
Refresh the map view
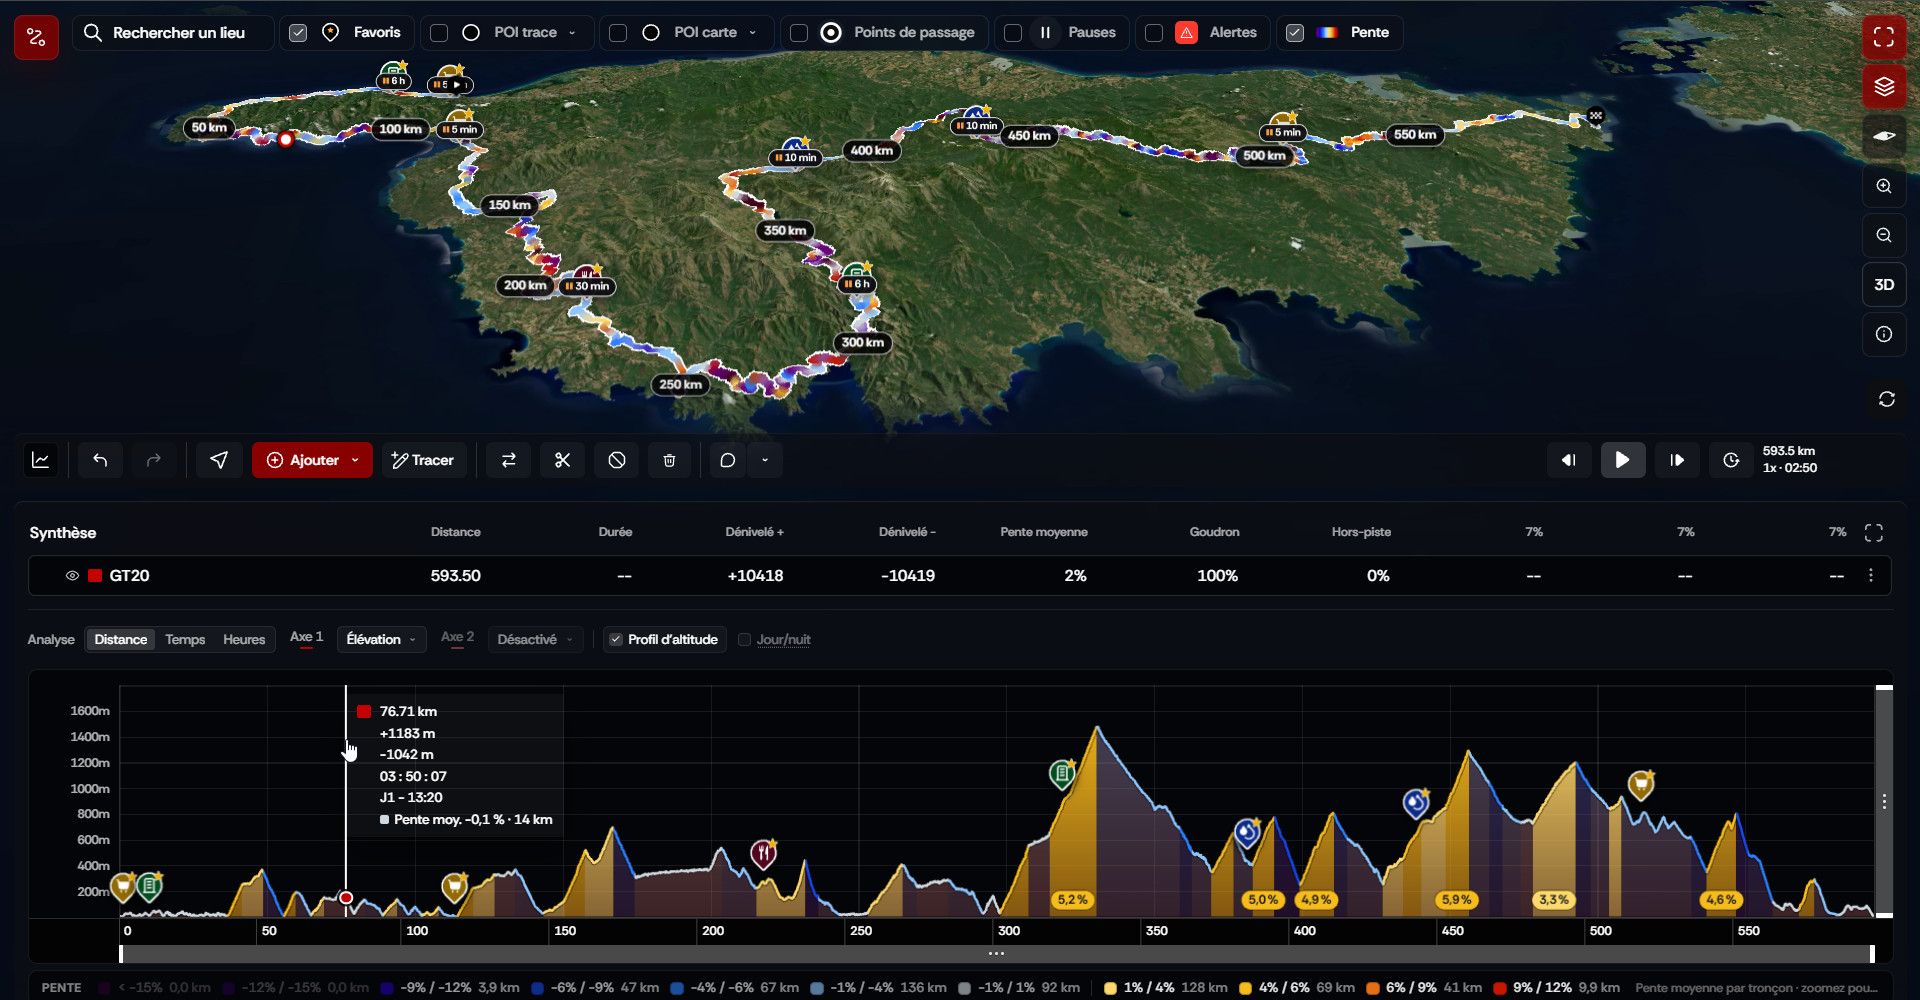point(1886,399)
